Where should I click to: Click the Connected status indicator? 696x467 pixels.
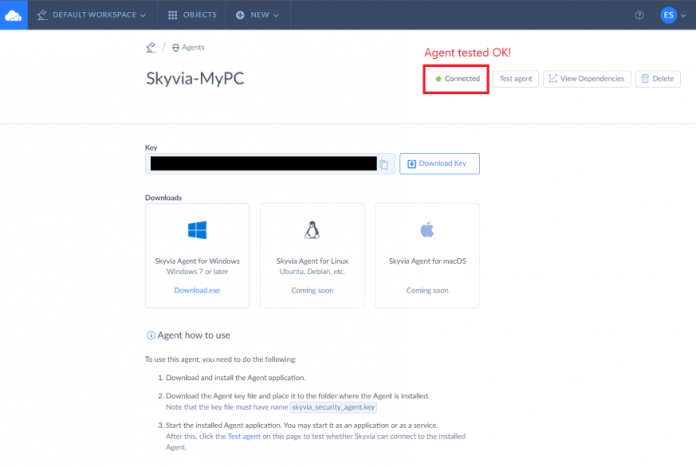(x=456, y=78)
